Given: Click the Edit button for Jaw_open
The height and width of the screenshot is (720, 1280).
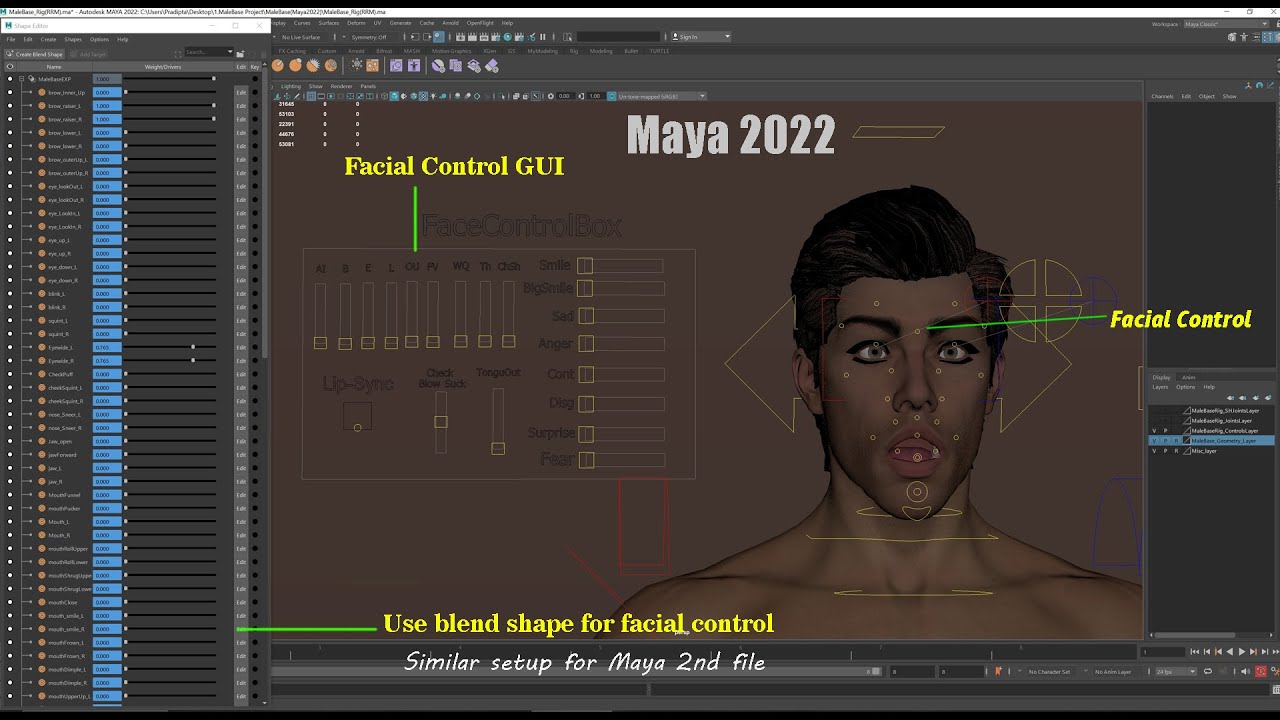Looking at the screenshot, I should tap(241, 441).
